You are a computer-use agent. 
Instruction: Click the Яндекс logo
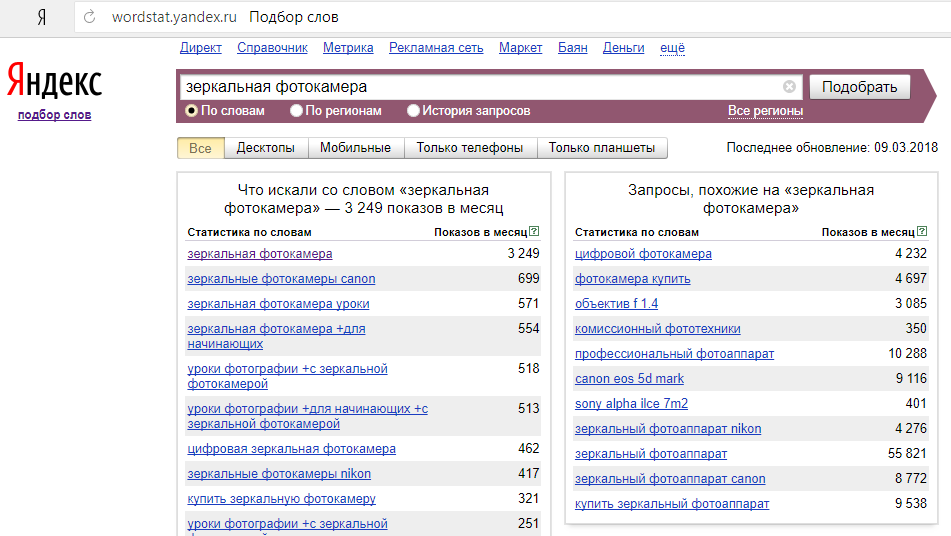[x=54, y=81]
